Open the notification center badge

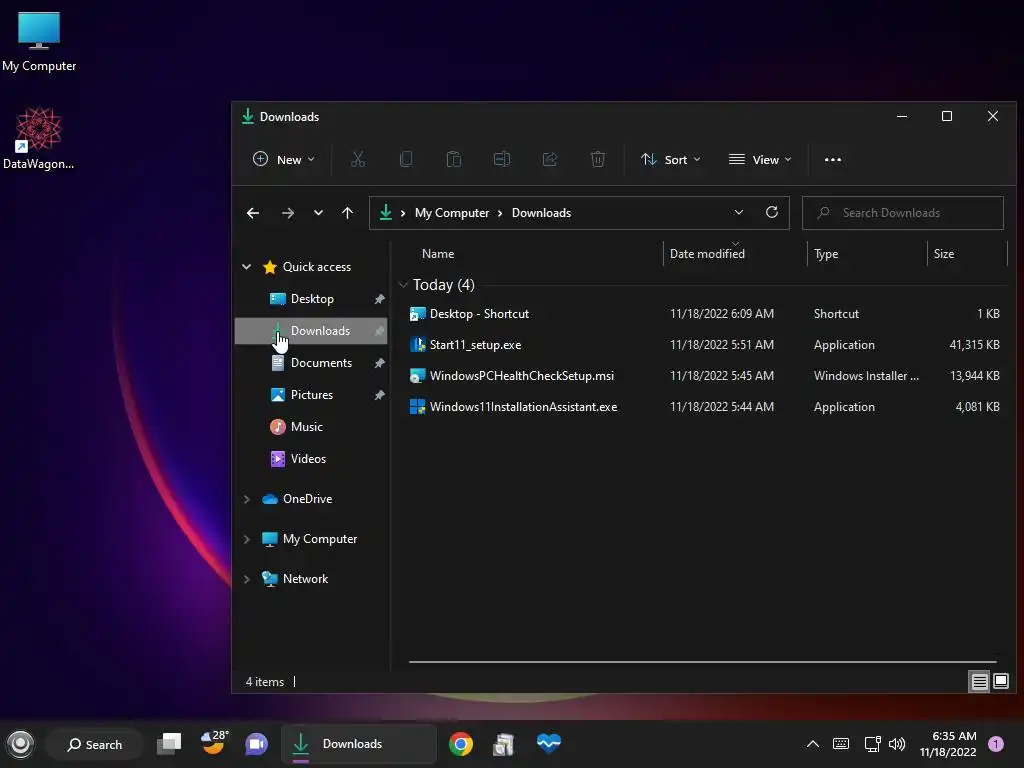point(996,744)
